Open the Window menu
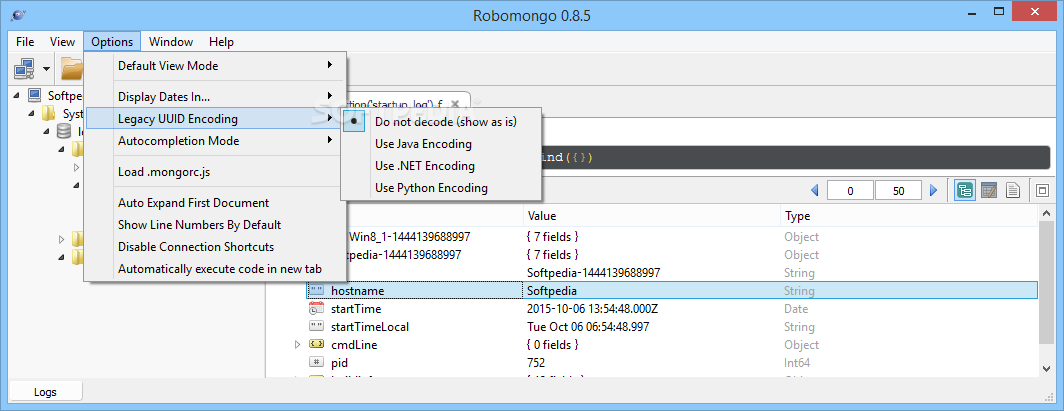This screenshot has width=1064, height=411. tap(171, 41)
